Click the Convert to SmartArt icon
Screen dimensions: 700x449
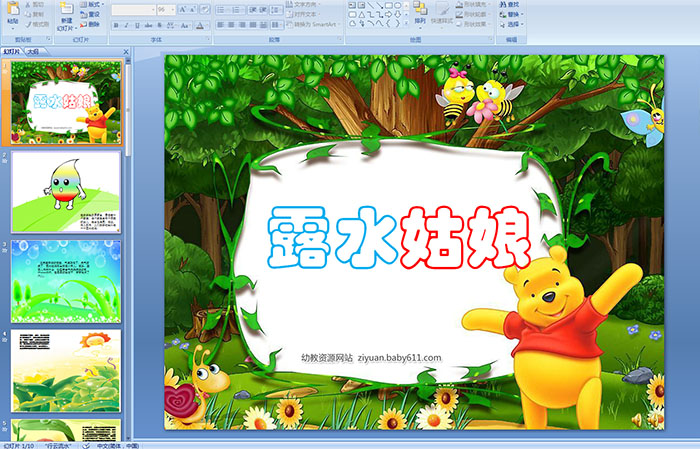(x=314, y=25)
